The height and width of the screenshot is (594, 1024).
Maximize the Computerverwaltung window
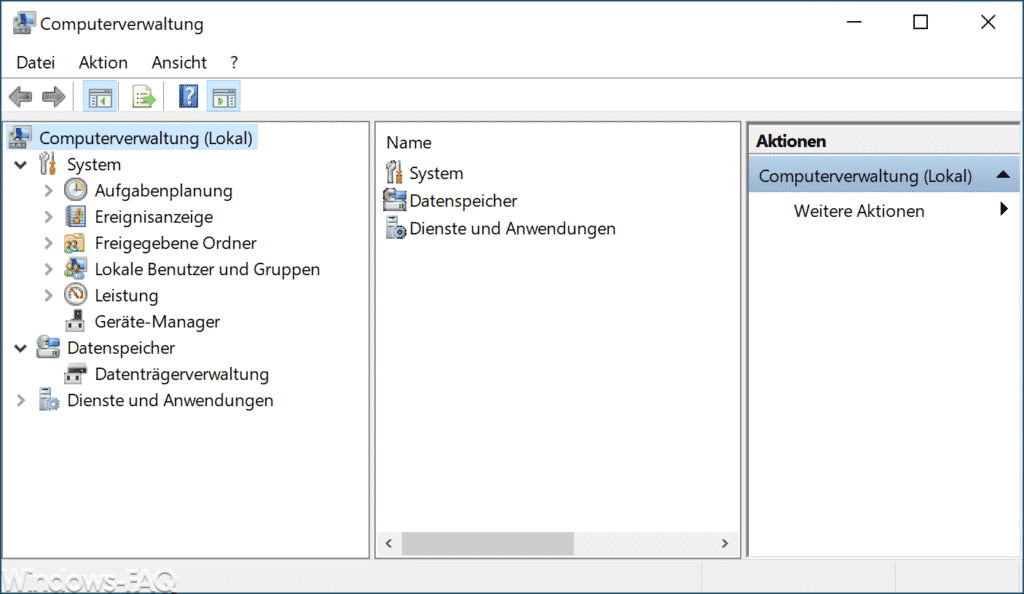click(x=920, y=22)
